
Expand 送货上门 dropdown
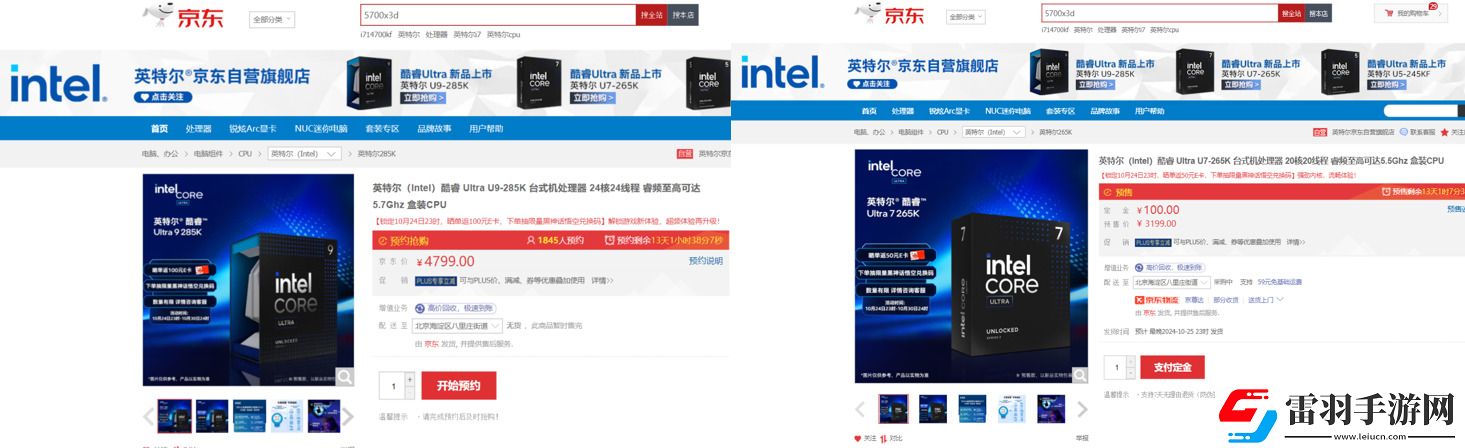click(x=1264, y=299)
